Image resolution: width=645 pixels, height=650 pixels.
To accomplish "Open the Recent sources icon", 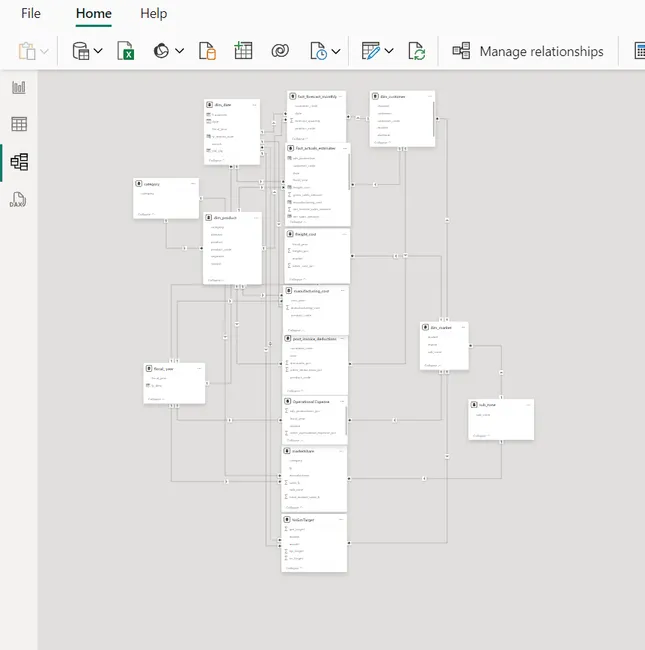I will click(318, 51).
